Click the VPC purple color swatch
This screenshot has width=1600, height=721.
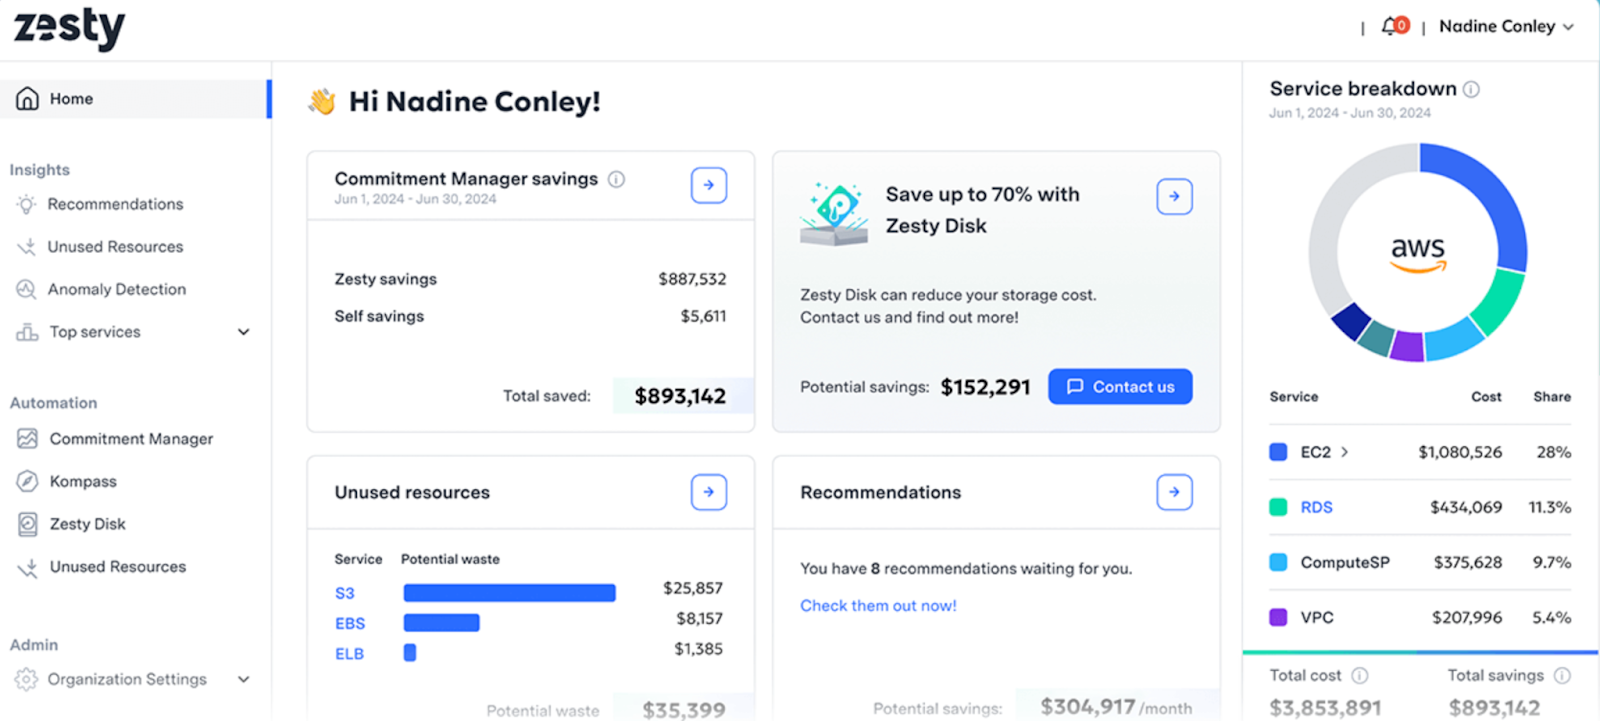[1278, 617]
